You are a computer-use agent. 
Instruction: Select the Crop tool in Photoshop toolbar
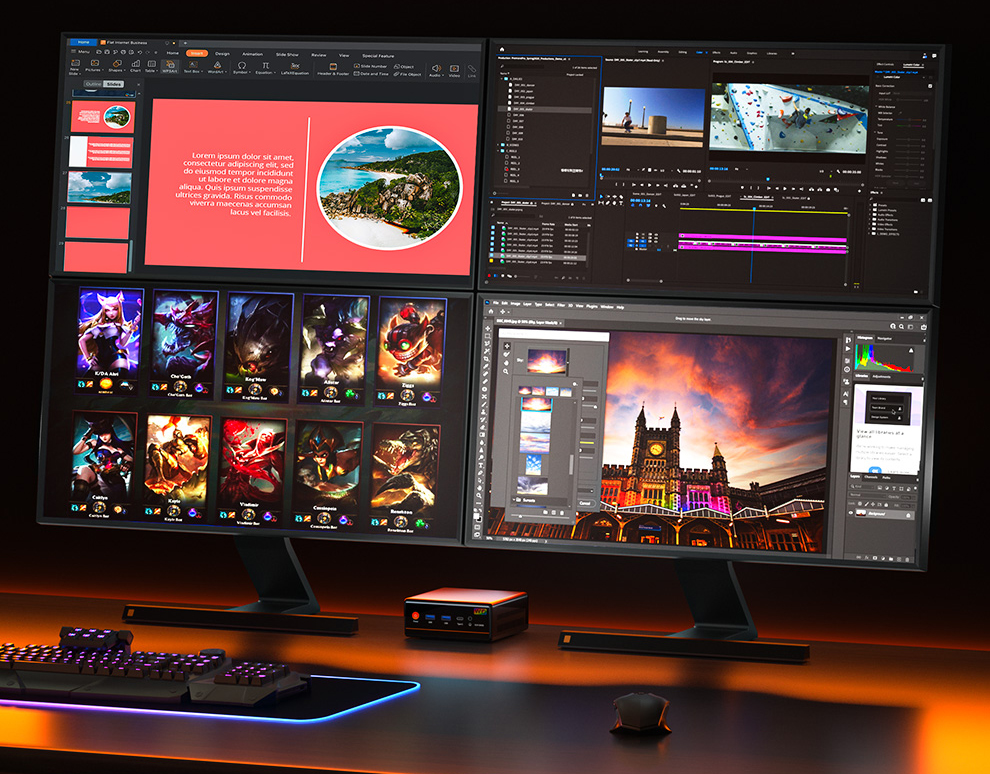[x=486, y=359]
